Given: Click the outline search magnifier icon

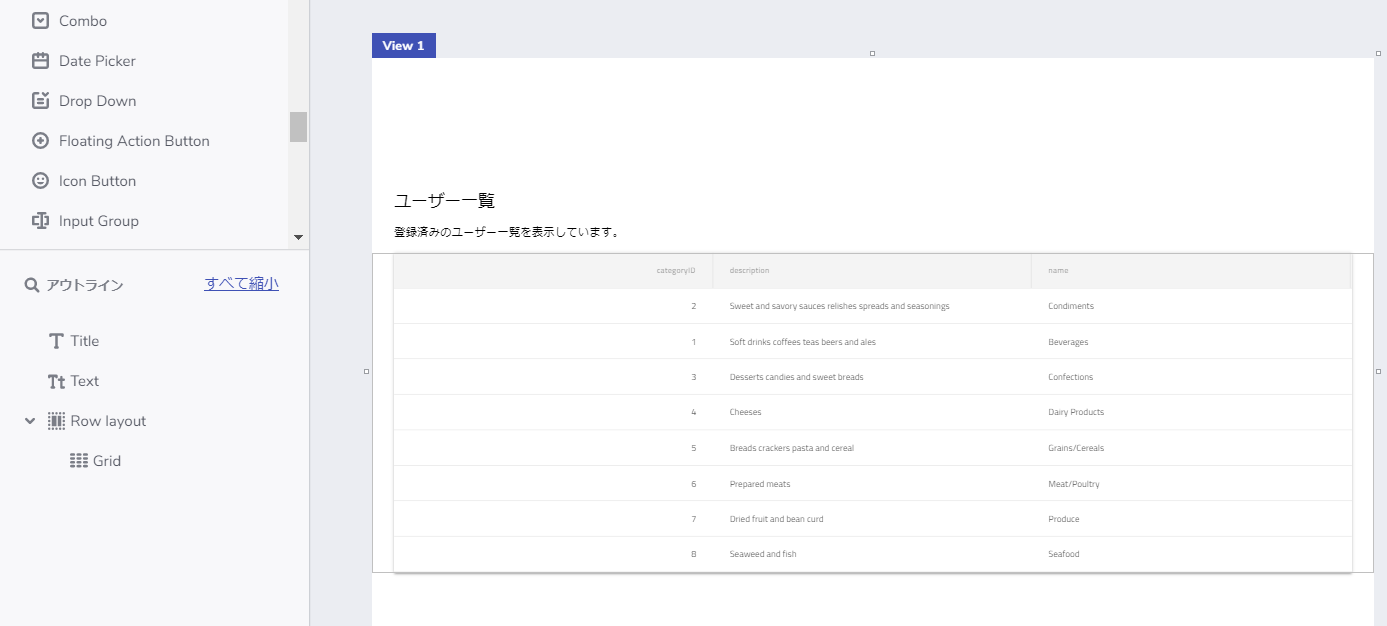Looking at the screenshot, I should (x=32, y=285).
